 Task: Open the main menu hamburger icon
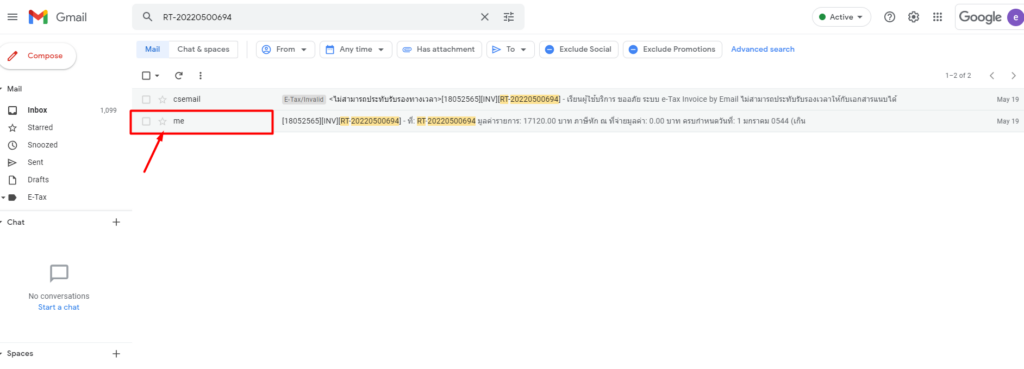[x=12, y=17]
